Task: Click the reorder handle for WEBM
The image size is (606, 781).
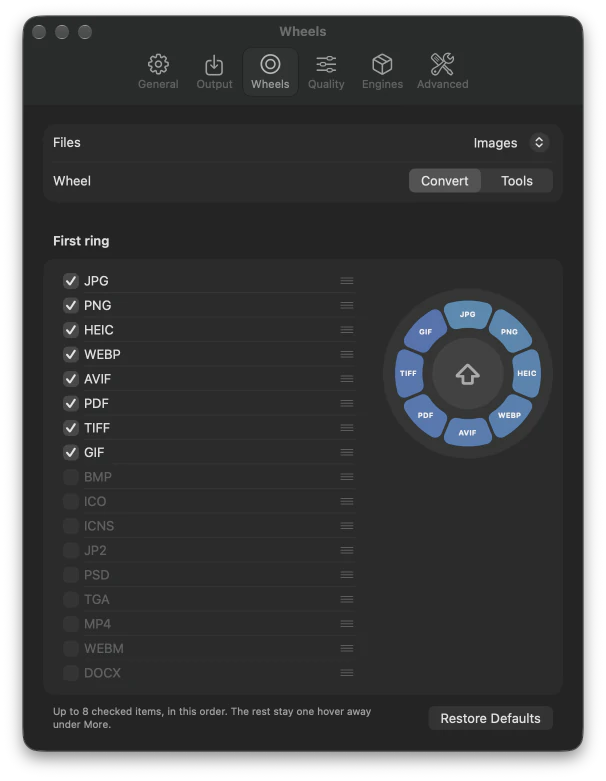Action: [347, 648]
